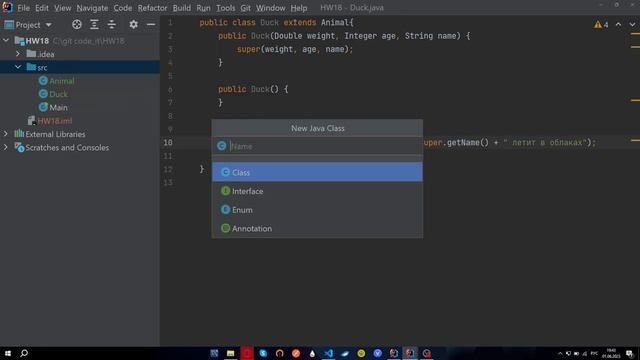Screen dimensions: 640x360
Task: Open the View menu
Action: pyautogui.click(x=62, y=8)
